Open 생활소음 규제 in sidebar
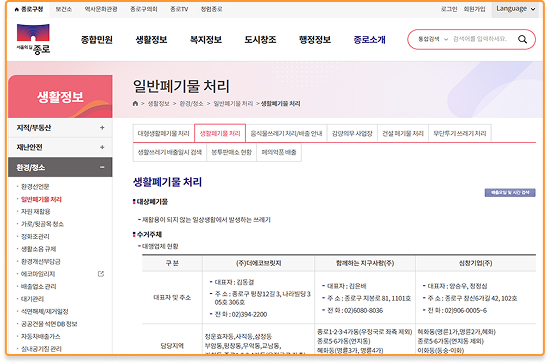This screenshot has height=364, width=549. 39,249
